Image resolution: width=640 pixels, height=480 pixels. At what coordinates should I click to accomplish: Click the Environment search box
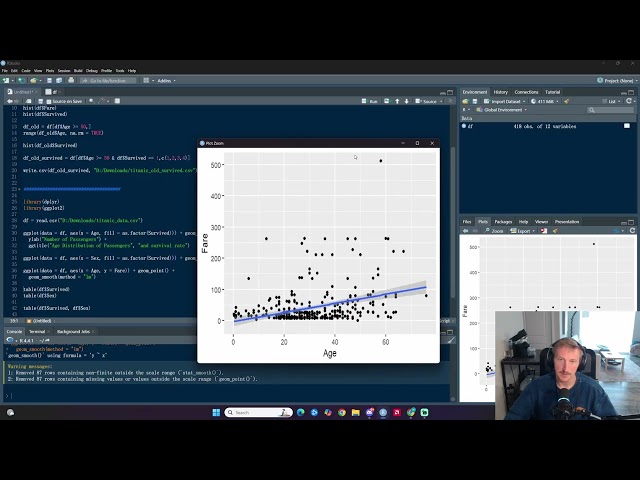coord(611,110)
